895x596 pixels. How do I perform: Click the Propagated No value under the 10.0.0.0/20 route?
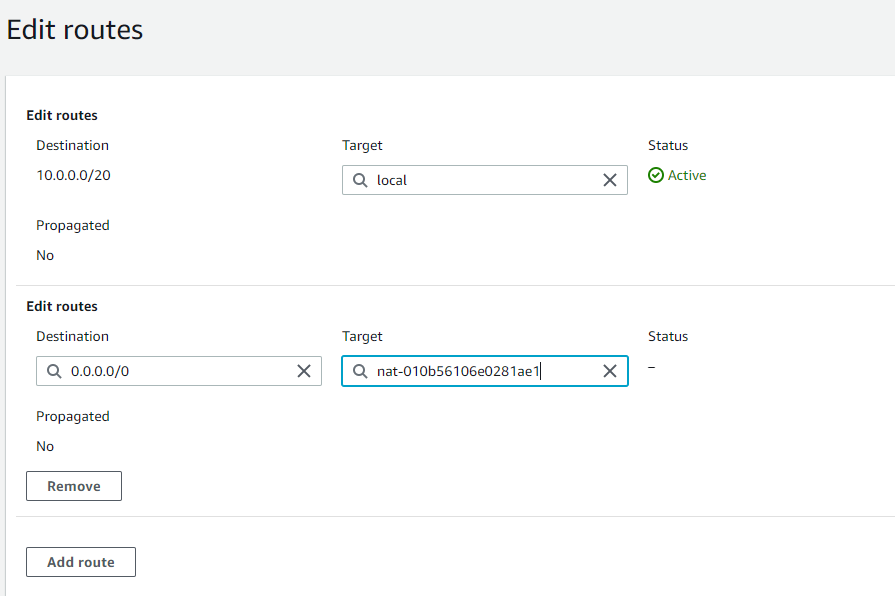coord(45,255)
